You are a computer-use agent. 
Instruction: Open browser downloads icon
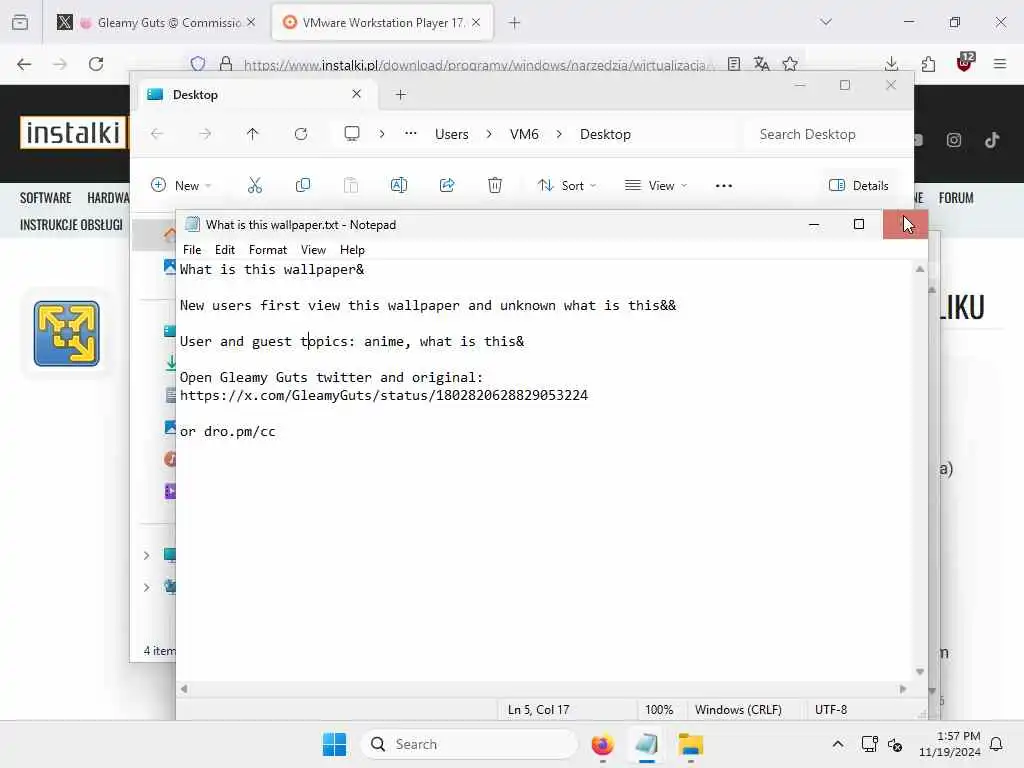click(x=891, y=63)
